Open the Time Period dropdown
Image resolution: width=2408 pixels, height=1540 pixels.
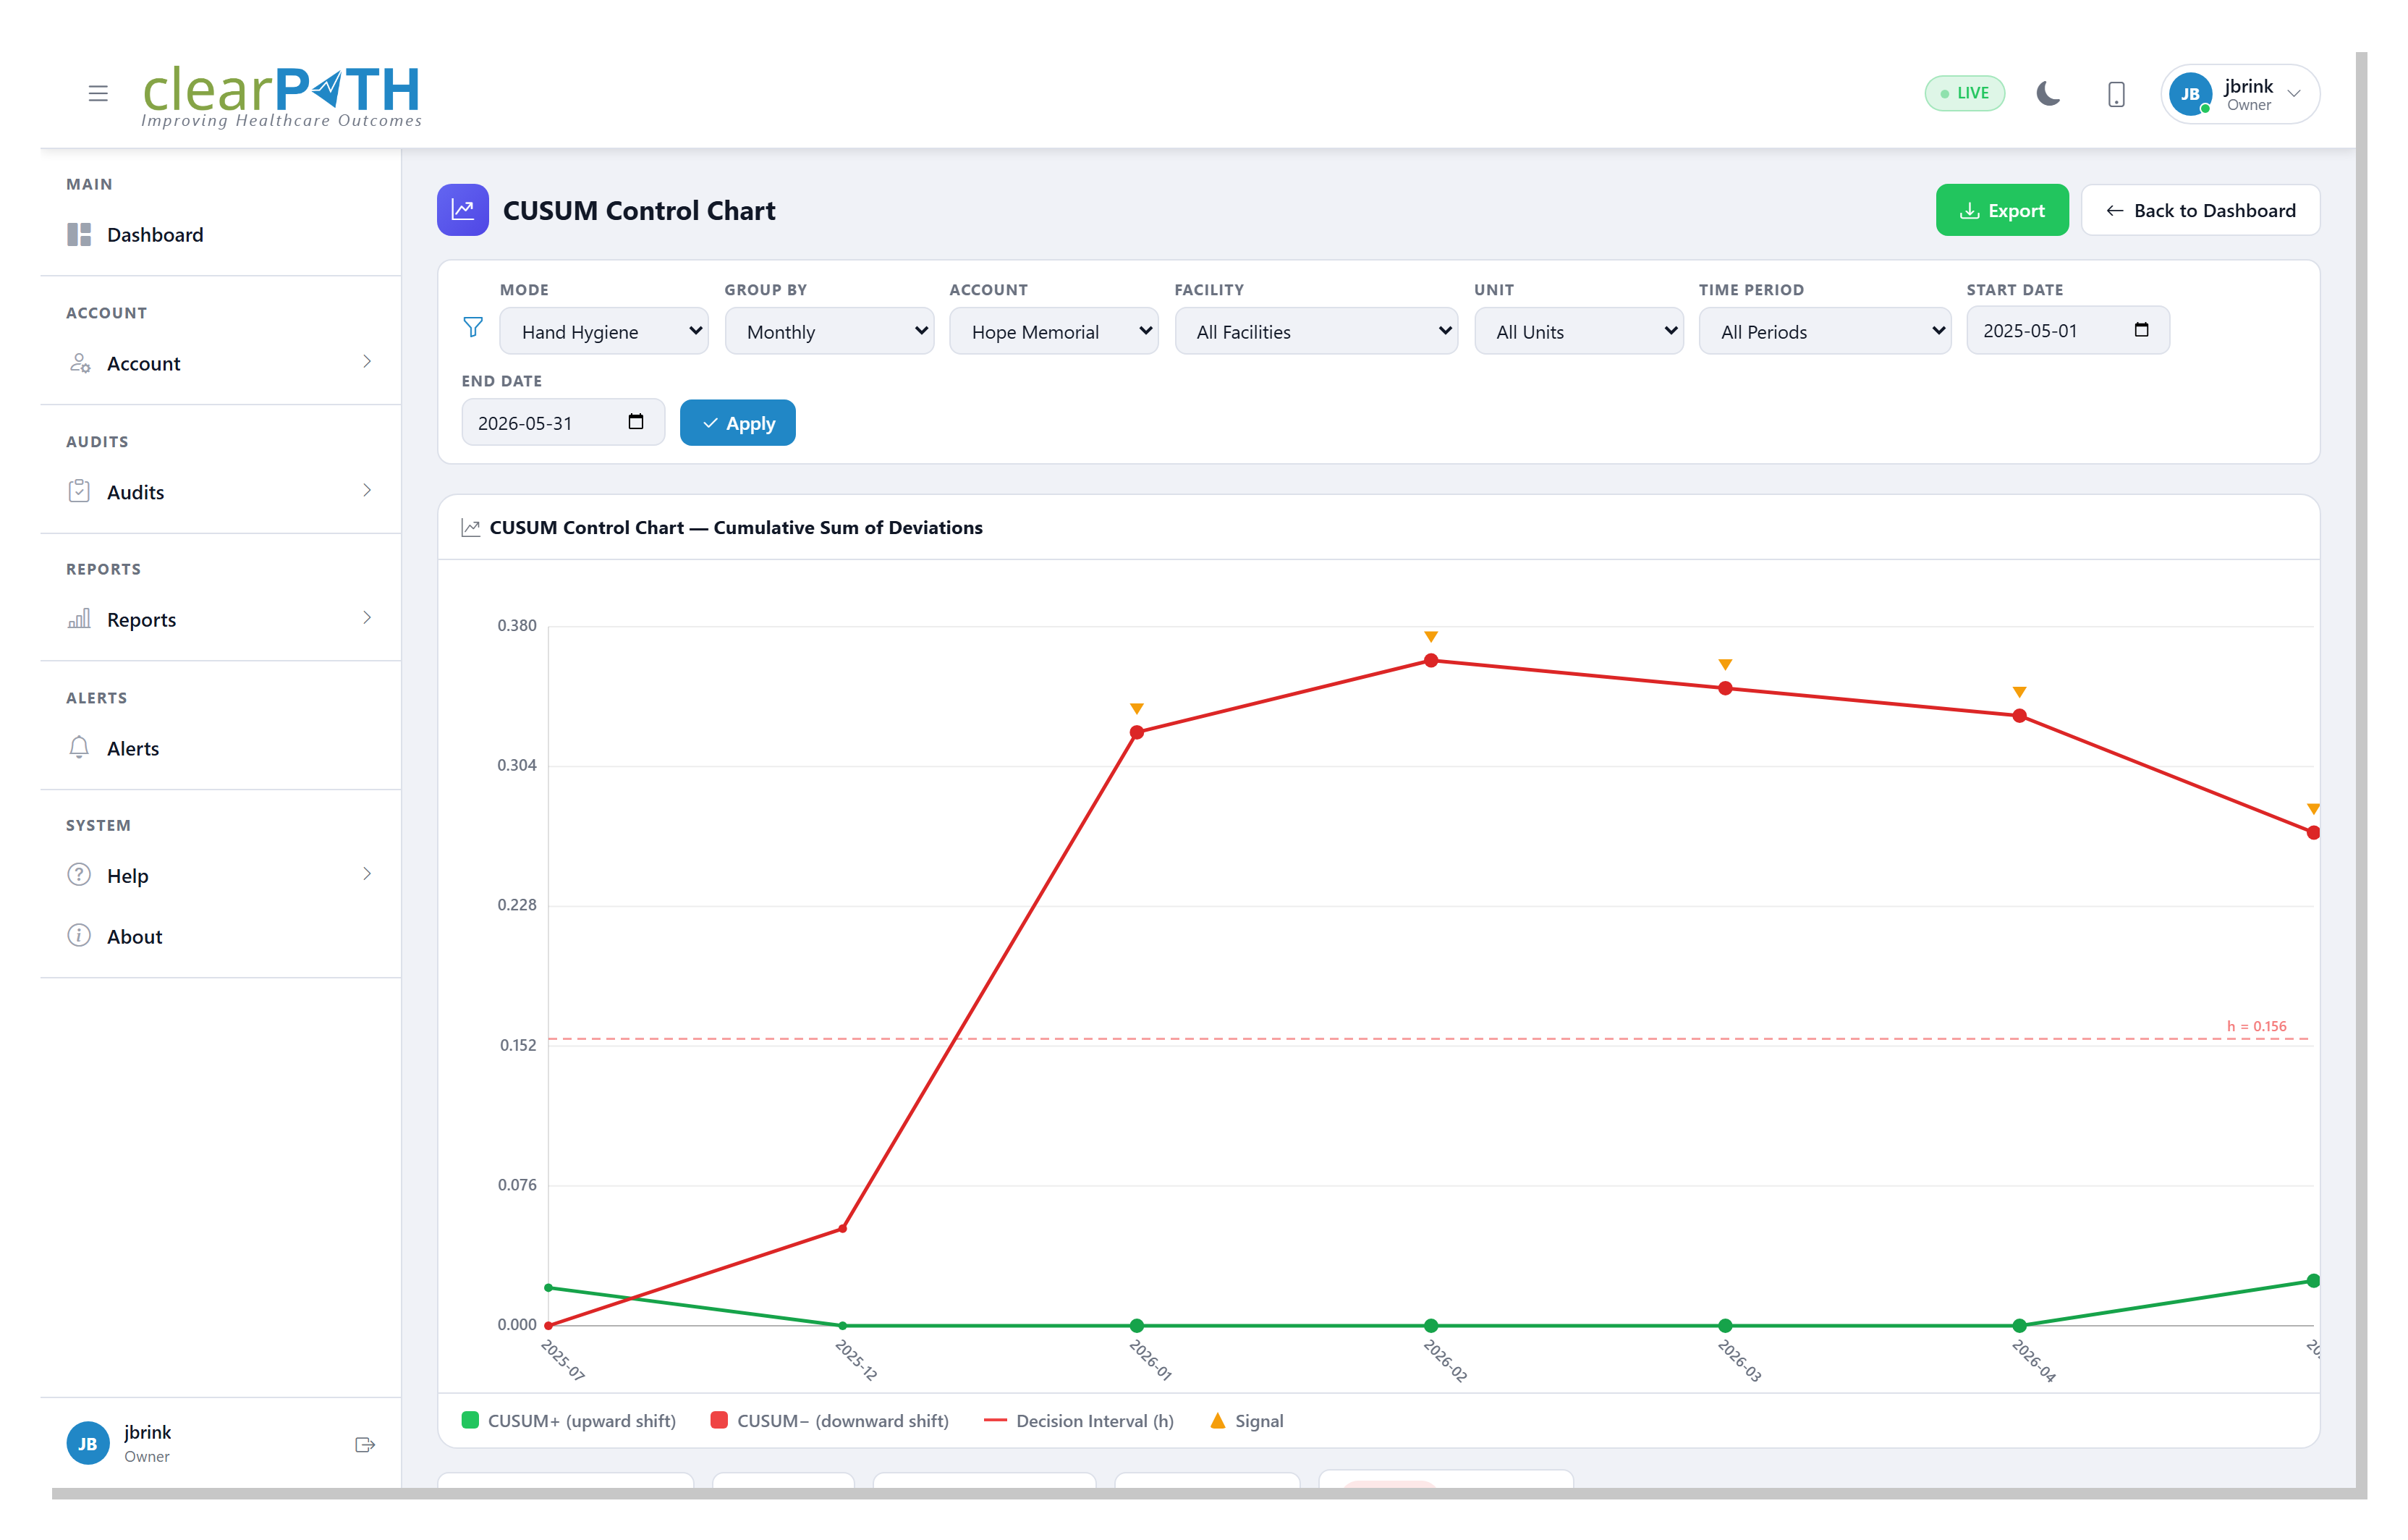(1825, 331)
